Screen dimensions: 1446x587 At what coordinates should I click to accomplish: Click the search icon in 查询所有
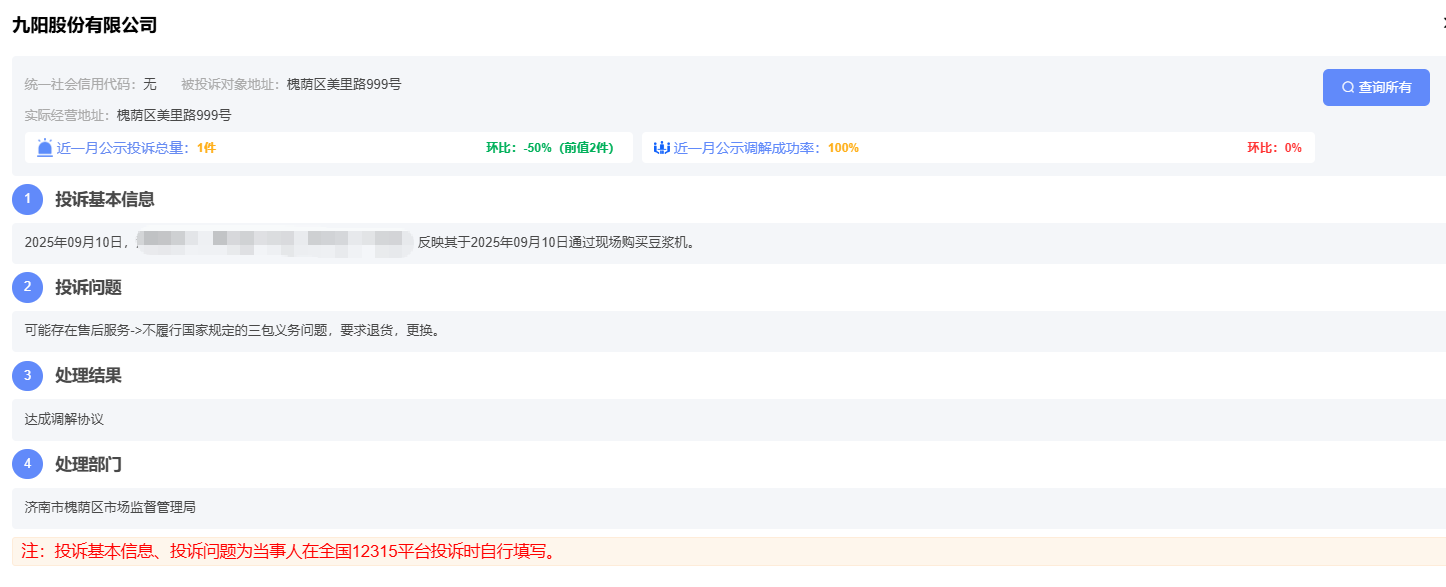coord(1348,88)
